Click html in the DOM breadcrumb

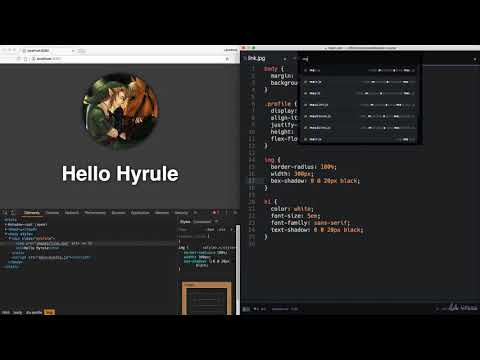click(6, 312)
